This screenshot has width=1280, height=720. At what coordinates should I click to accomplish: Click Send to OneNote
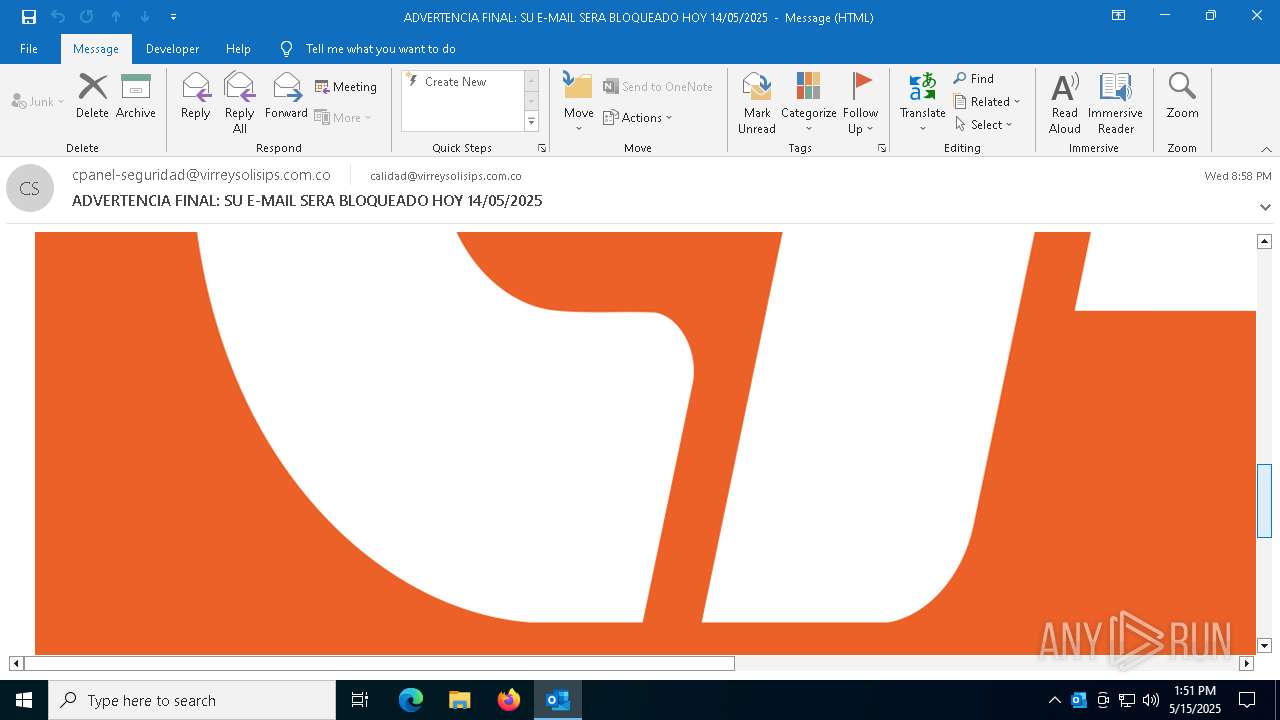pos(658,87)
